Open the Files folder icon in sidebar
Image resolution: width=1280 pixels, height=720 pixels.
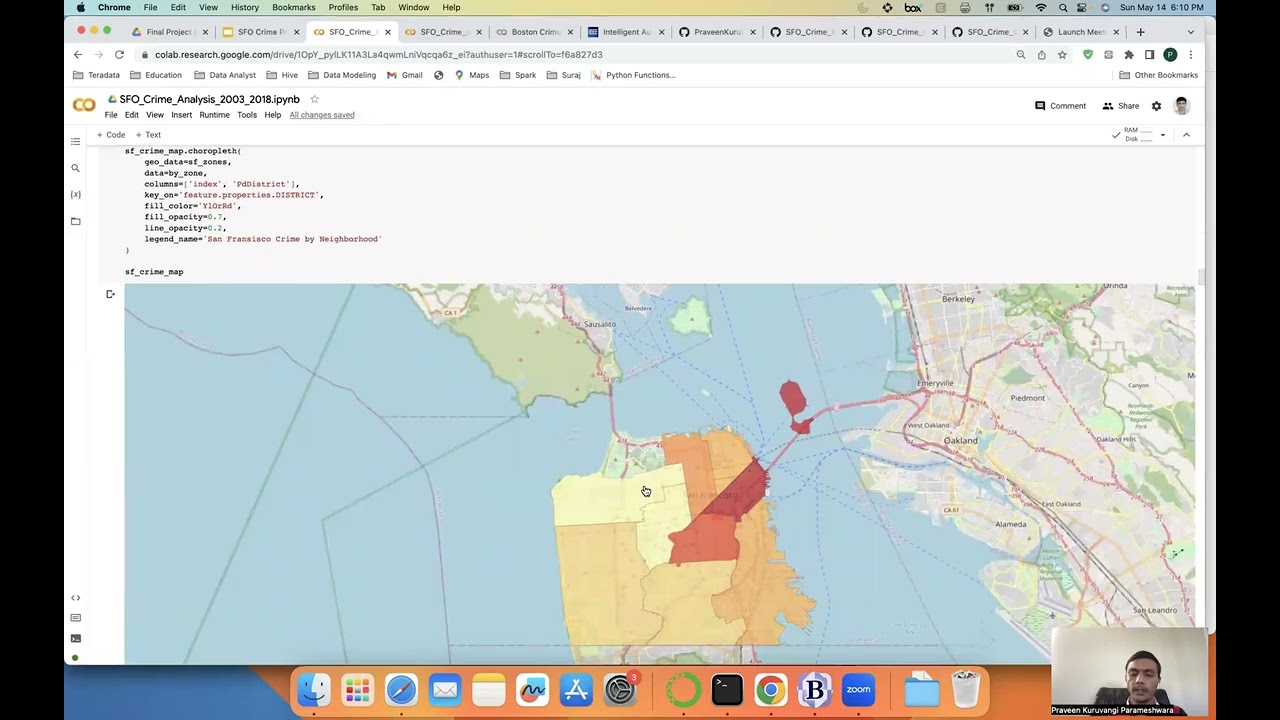pyautogui.click(x=75, y=221)
